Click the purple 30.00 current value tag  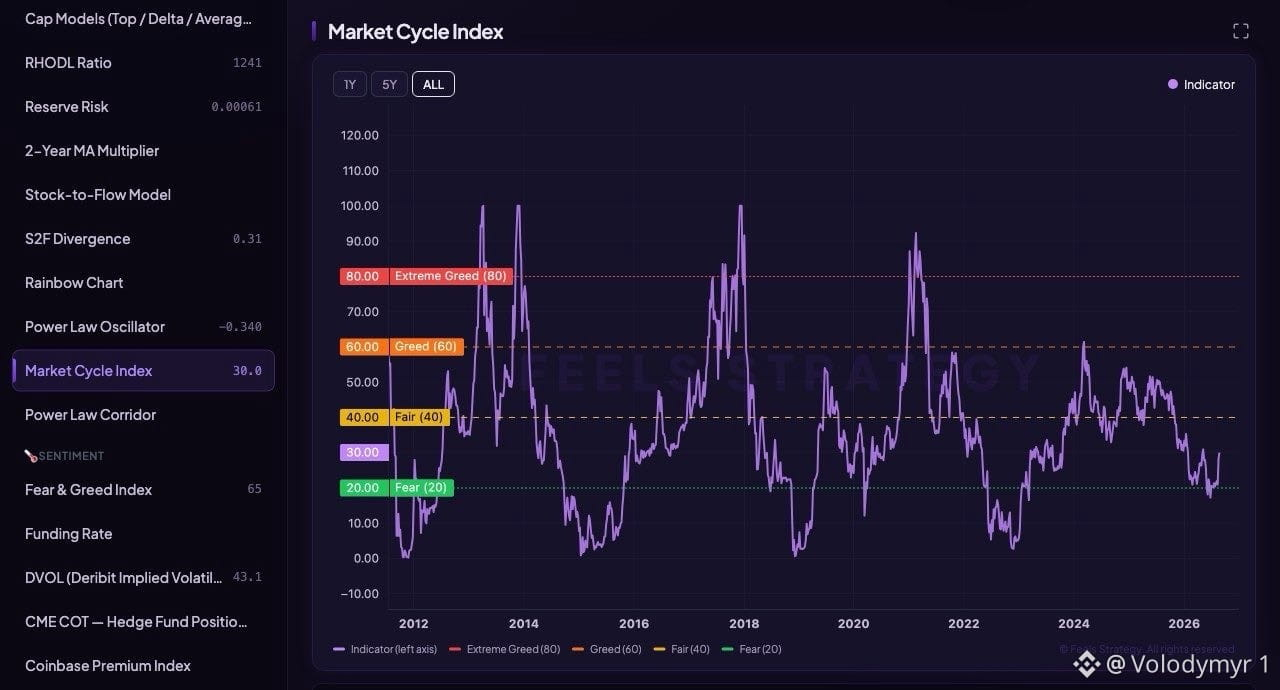[x=362, y=453]
